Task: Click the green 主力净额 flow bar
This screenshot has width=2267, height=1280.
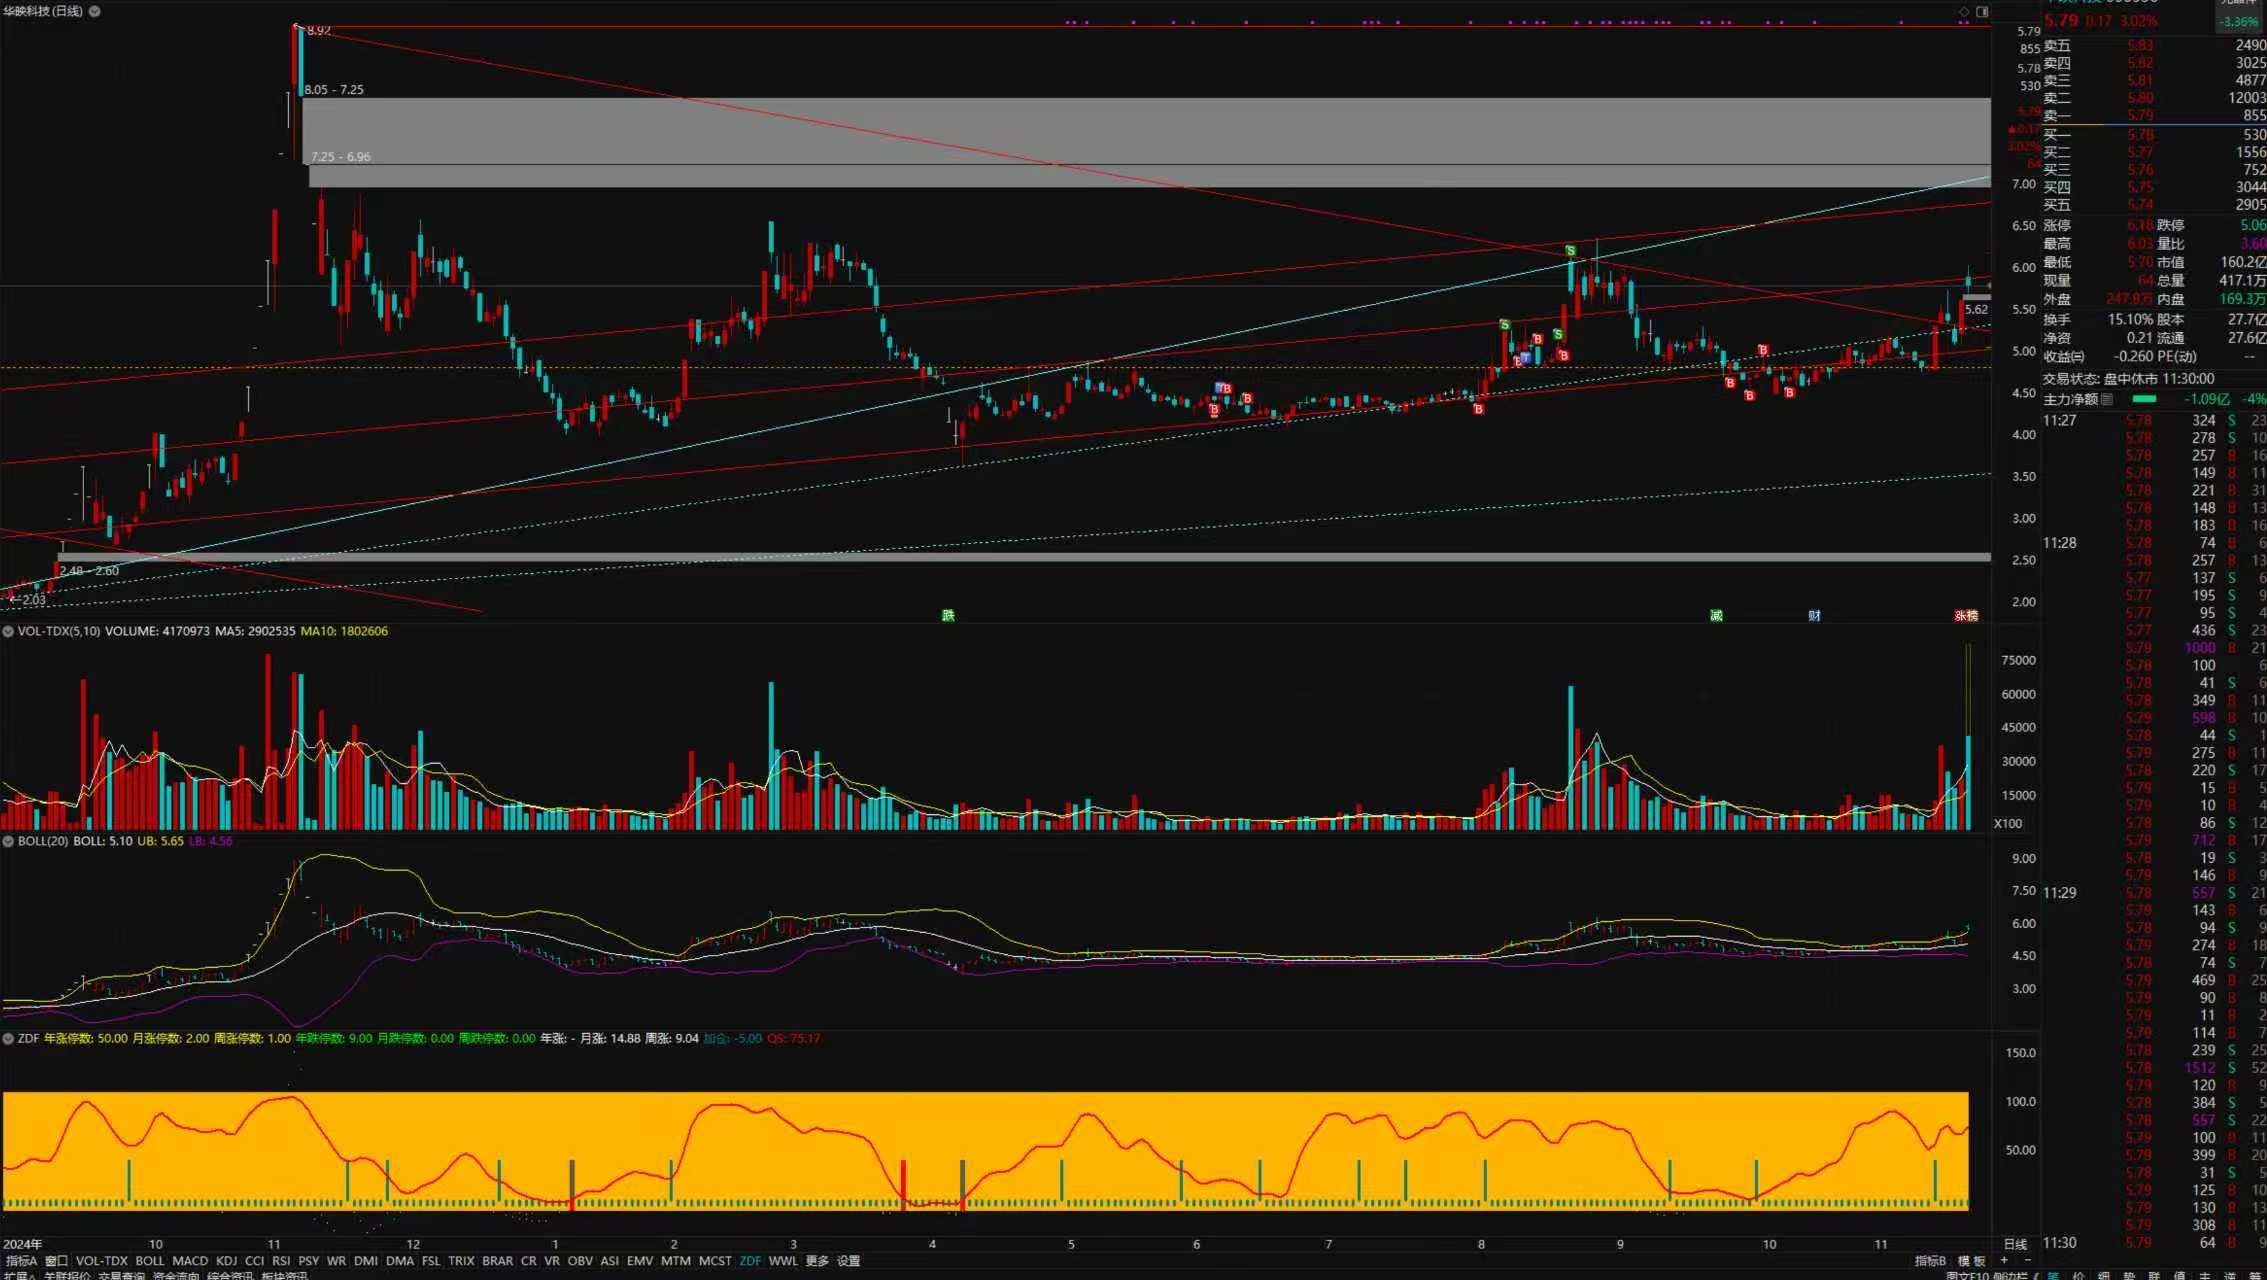Action: (x=2144, y=399)
